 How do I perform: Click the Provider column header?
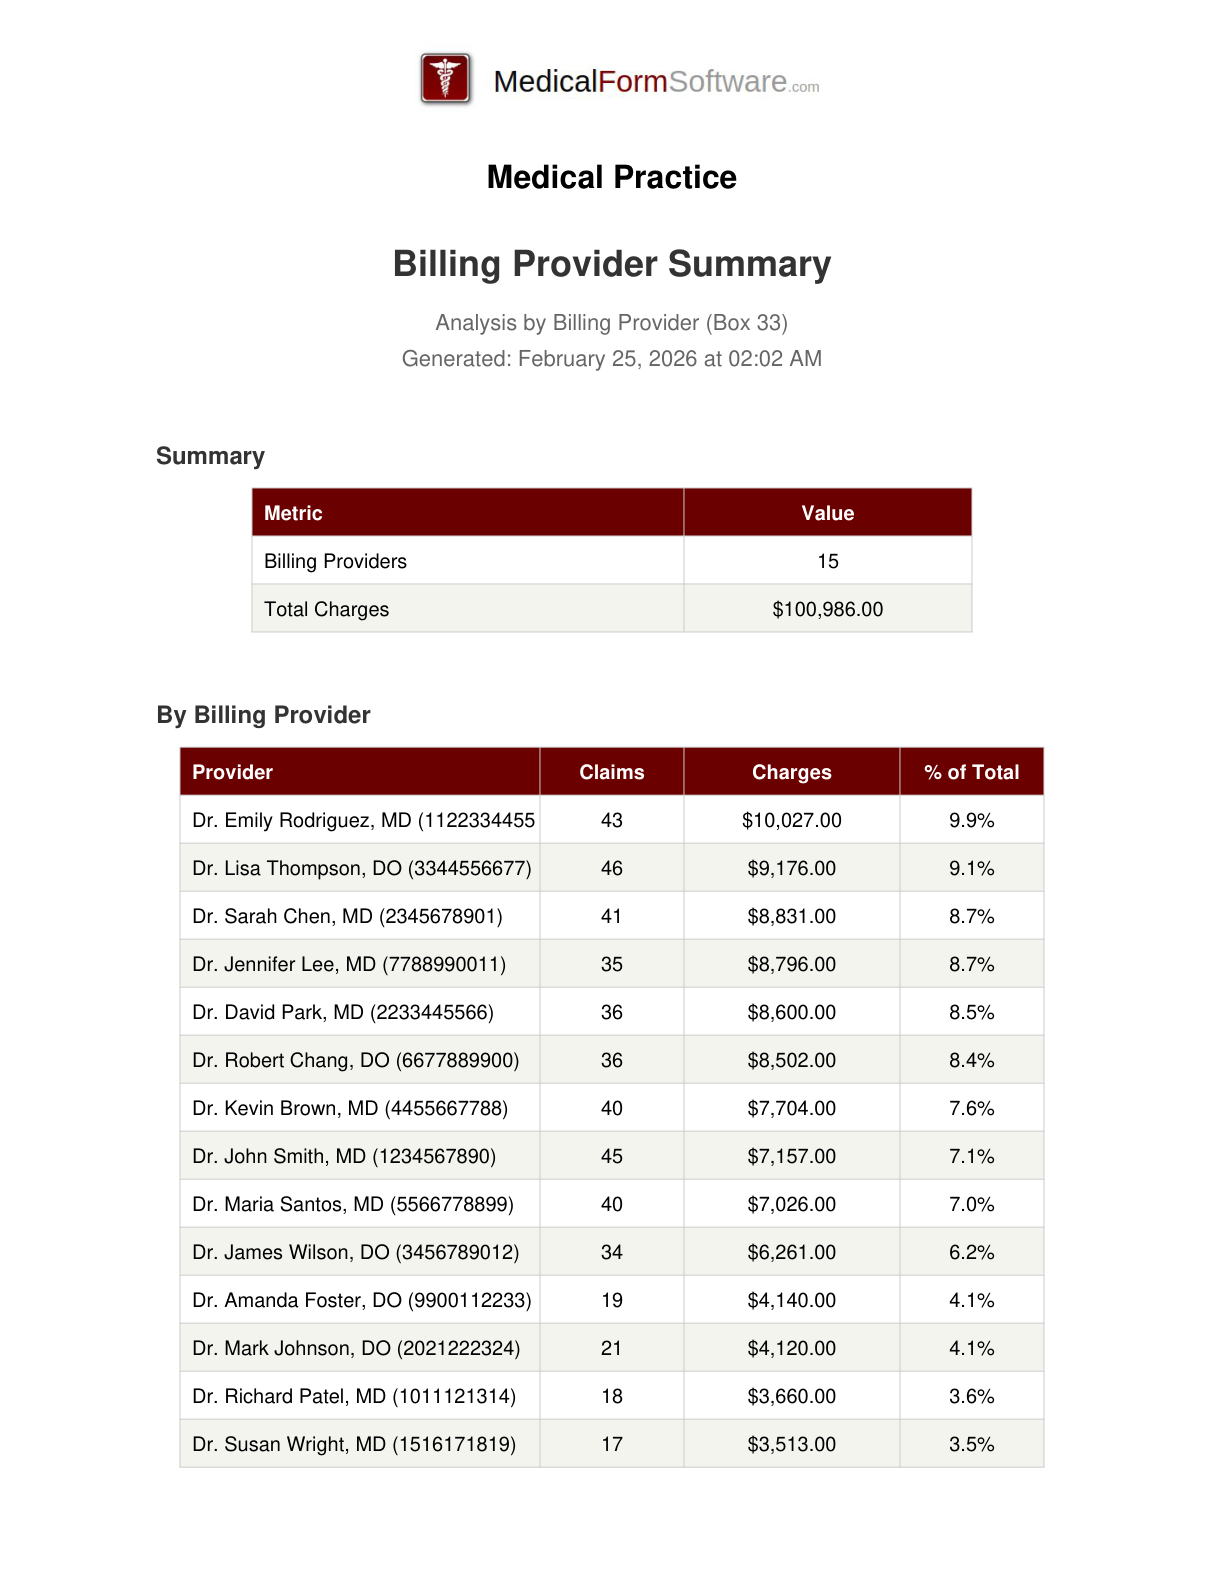[x=233, y=772]
